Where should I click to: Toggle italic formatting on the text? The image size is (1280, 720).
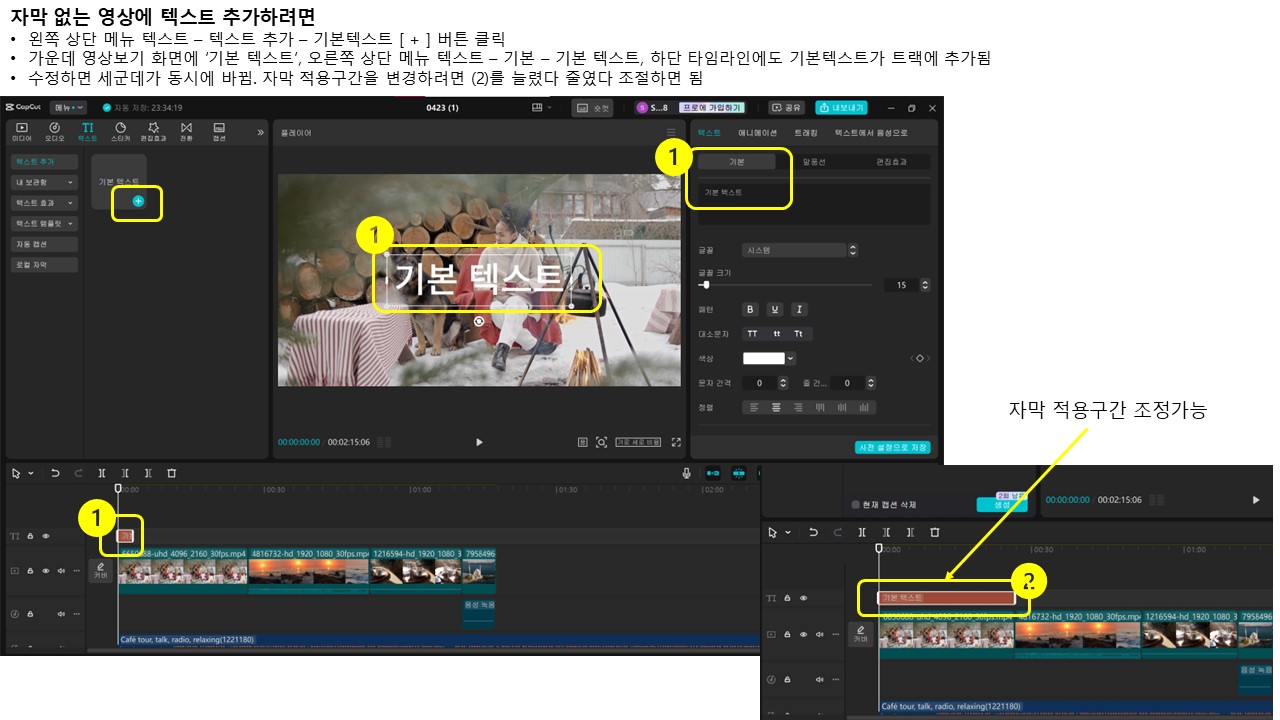pos(799,309)
